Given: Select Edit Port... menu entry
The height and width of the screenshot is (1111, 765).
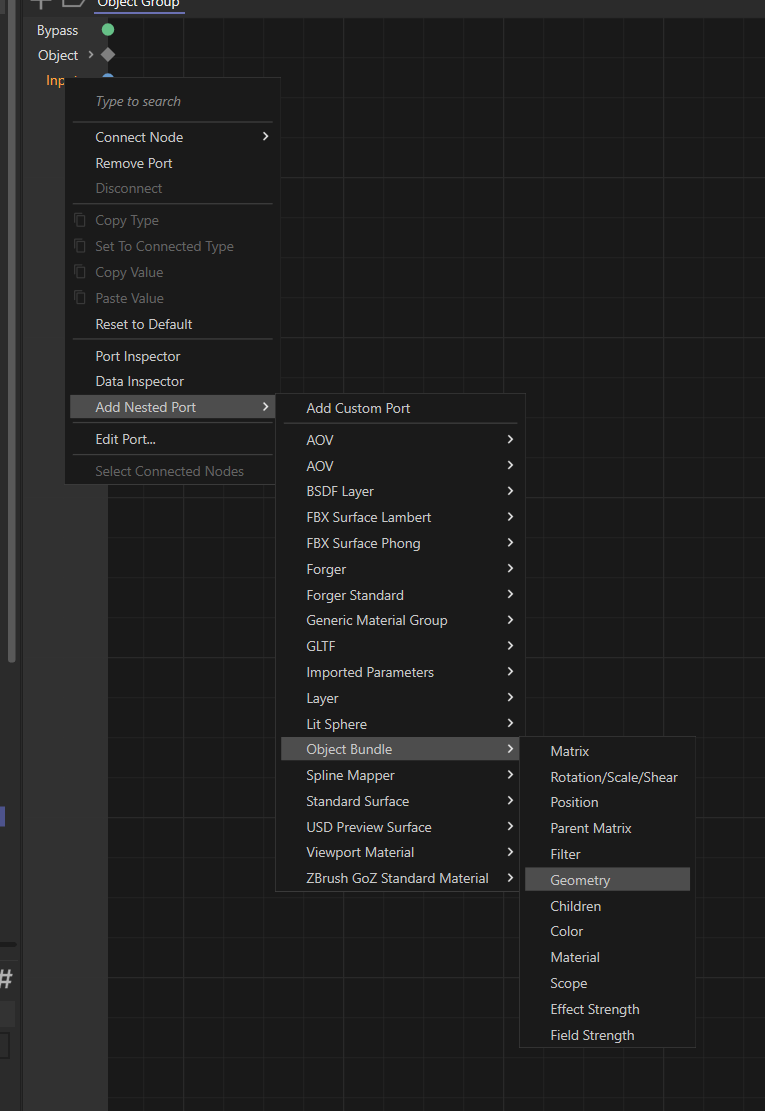Looking at the screenshot, I should click(x=125, y=439).
